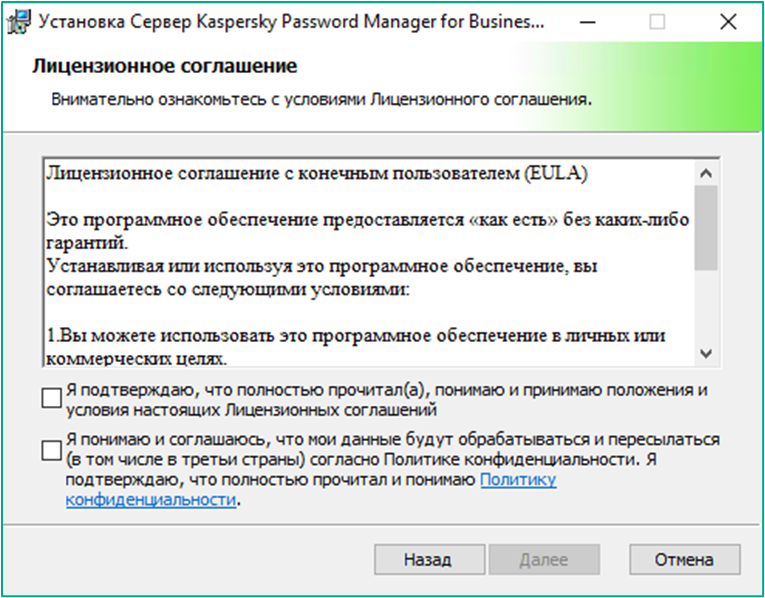Click the EULA scrollbar thumb
This screenshot has width=765, height=598.
coord(706,227)
